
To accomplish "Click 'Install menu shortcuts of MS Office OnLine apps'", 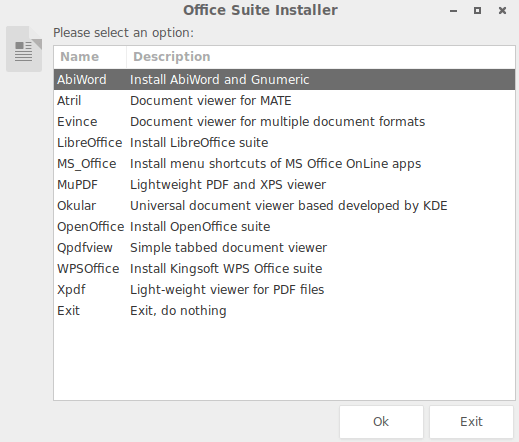I will [275, 164].
